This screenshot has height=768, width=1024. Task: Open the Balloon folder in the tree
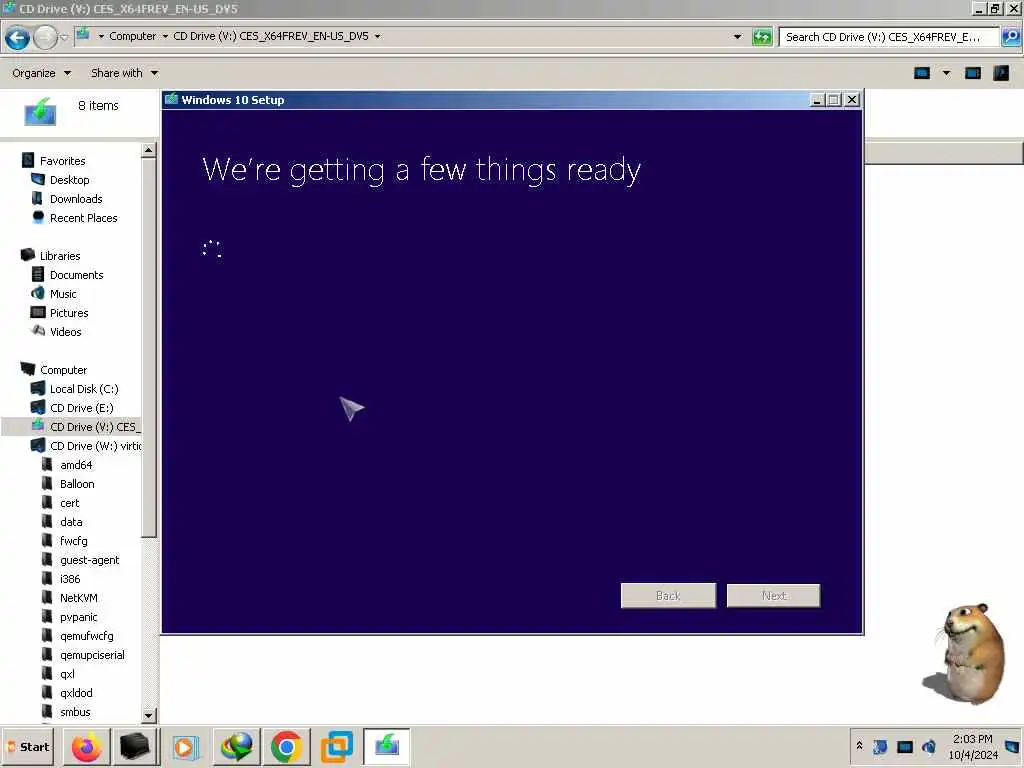pos(77,483)
